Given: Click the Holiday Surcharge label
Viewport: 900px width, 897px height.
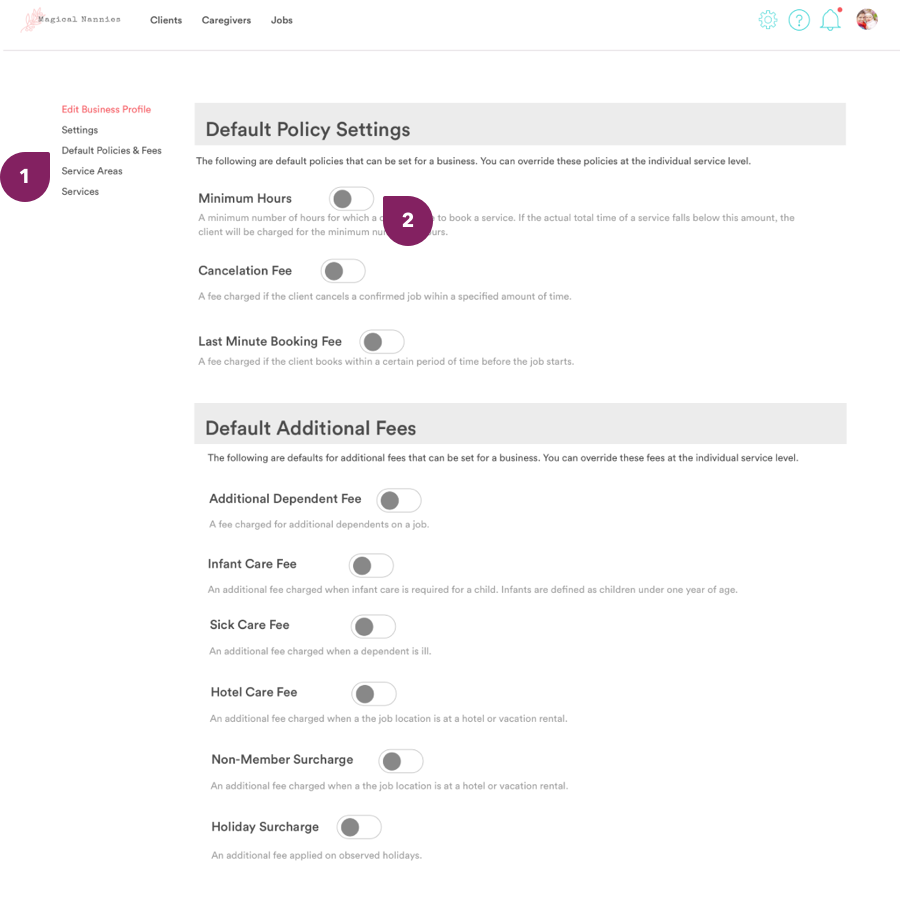Looking at the screenshot, I should [x=265, y=826].
